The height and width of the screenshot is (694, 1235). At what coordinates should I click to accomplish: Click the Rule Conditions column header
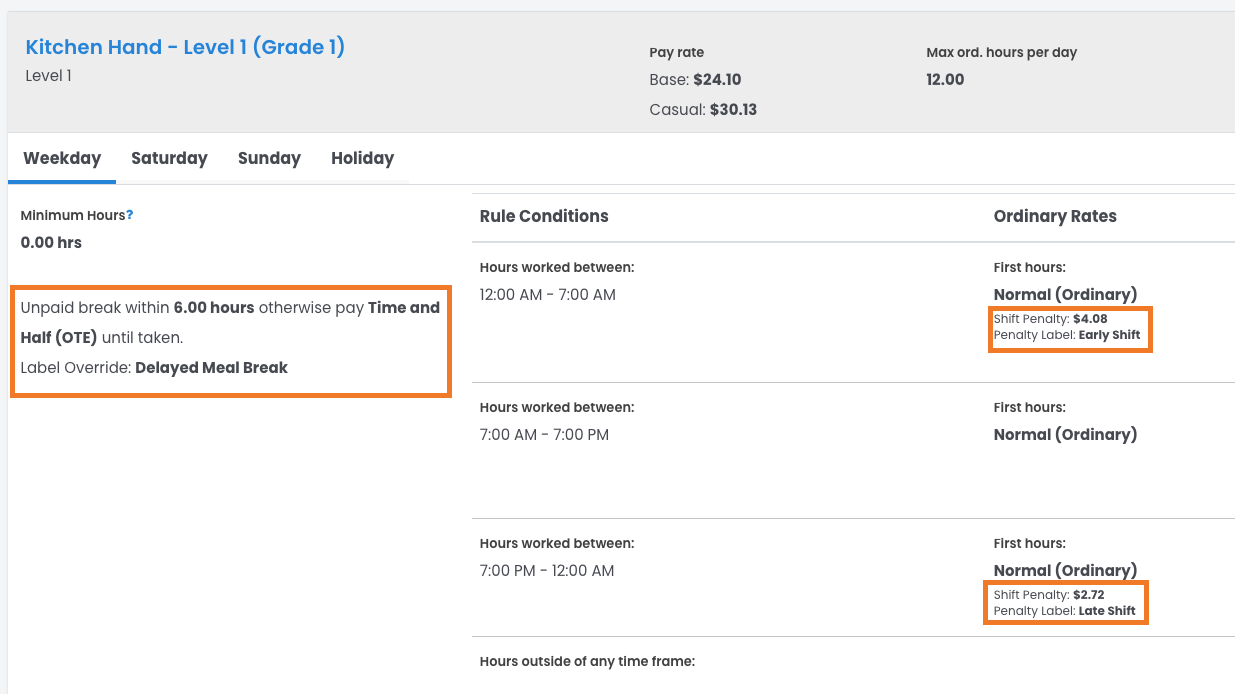point(543,216)
